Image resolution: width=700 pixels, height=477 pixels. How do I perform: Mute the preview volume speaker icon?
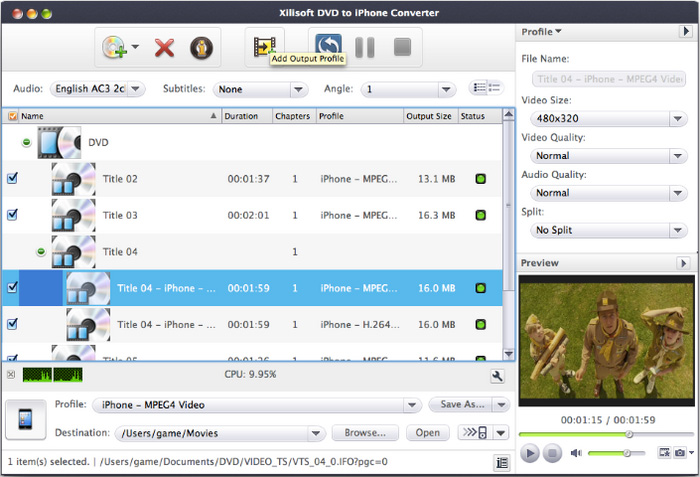point(576,453)
